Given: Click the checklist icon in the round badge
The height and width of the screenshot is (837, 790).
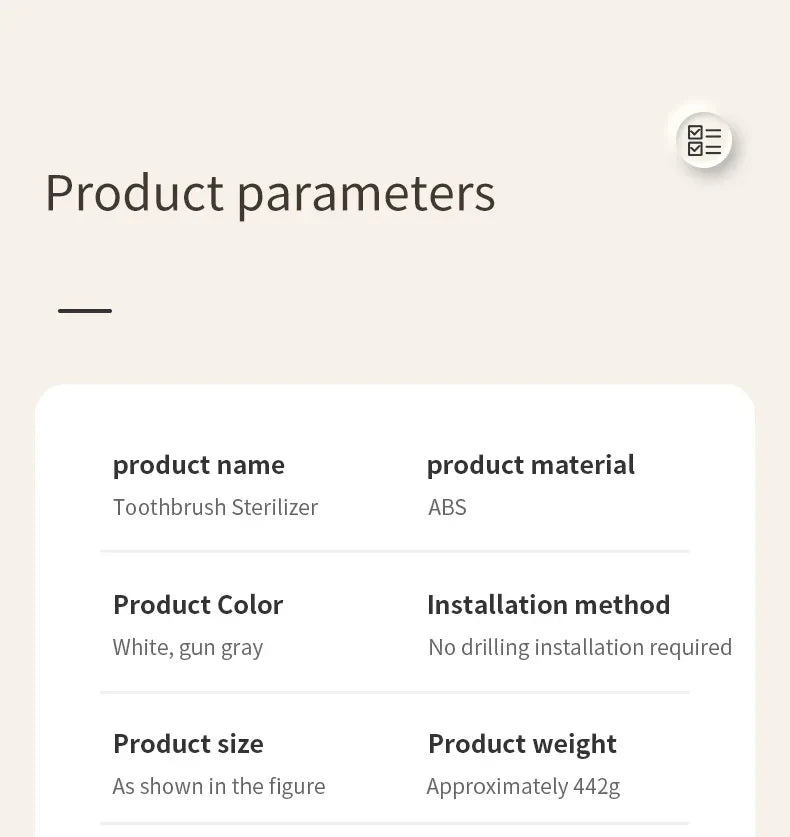Looking at the screenshot, I should pyautogui.click(x=704, y=140).
